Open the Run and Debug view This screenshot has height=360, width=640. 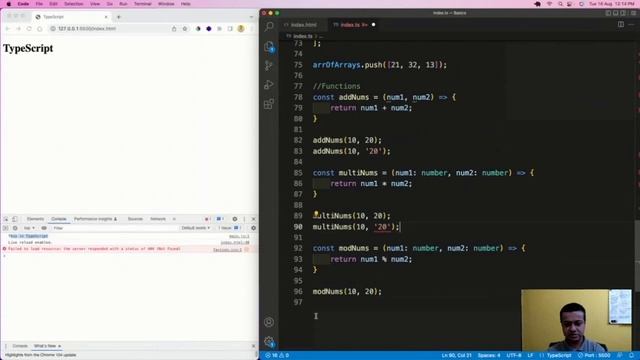pyautogui.click(x=269, y=84)
